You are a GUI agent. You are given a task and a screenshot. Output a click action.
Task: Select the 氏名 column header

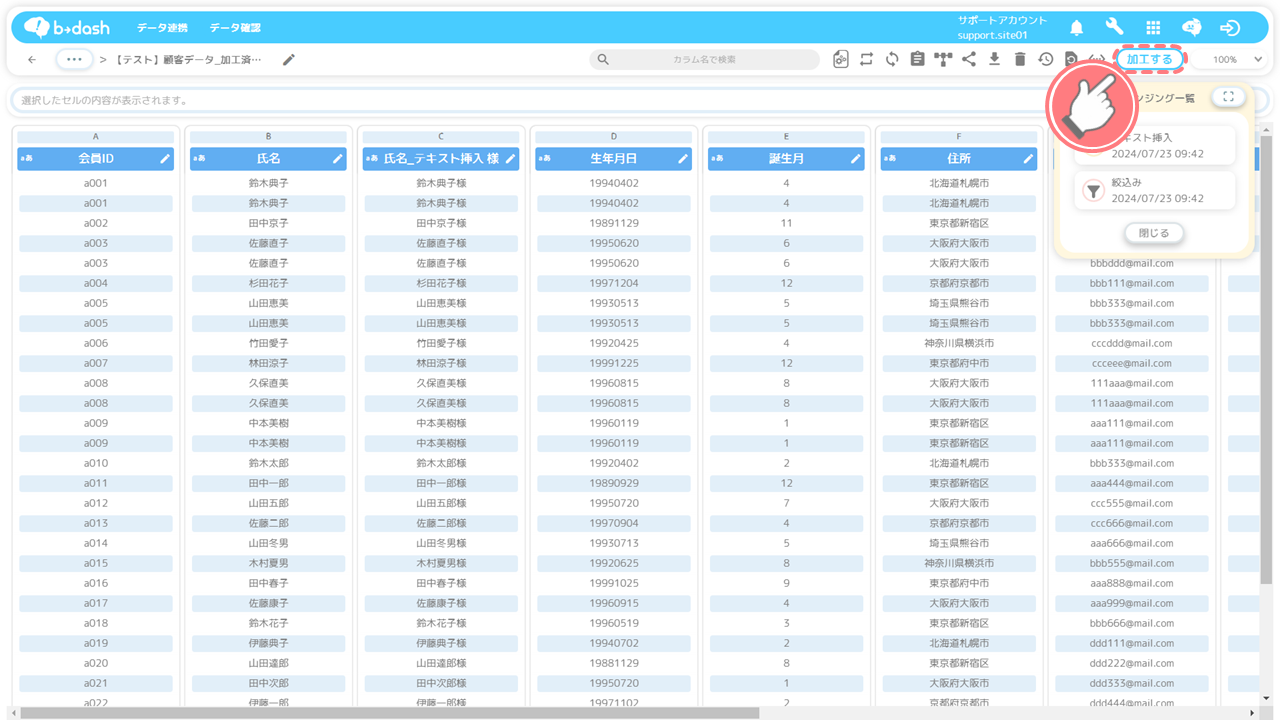[x=268, y=158]
